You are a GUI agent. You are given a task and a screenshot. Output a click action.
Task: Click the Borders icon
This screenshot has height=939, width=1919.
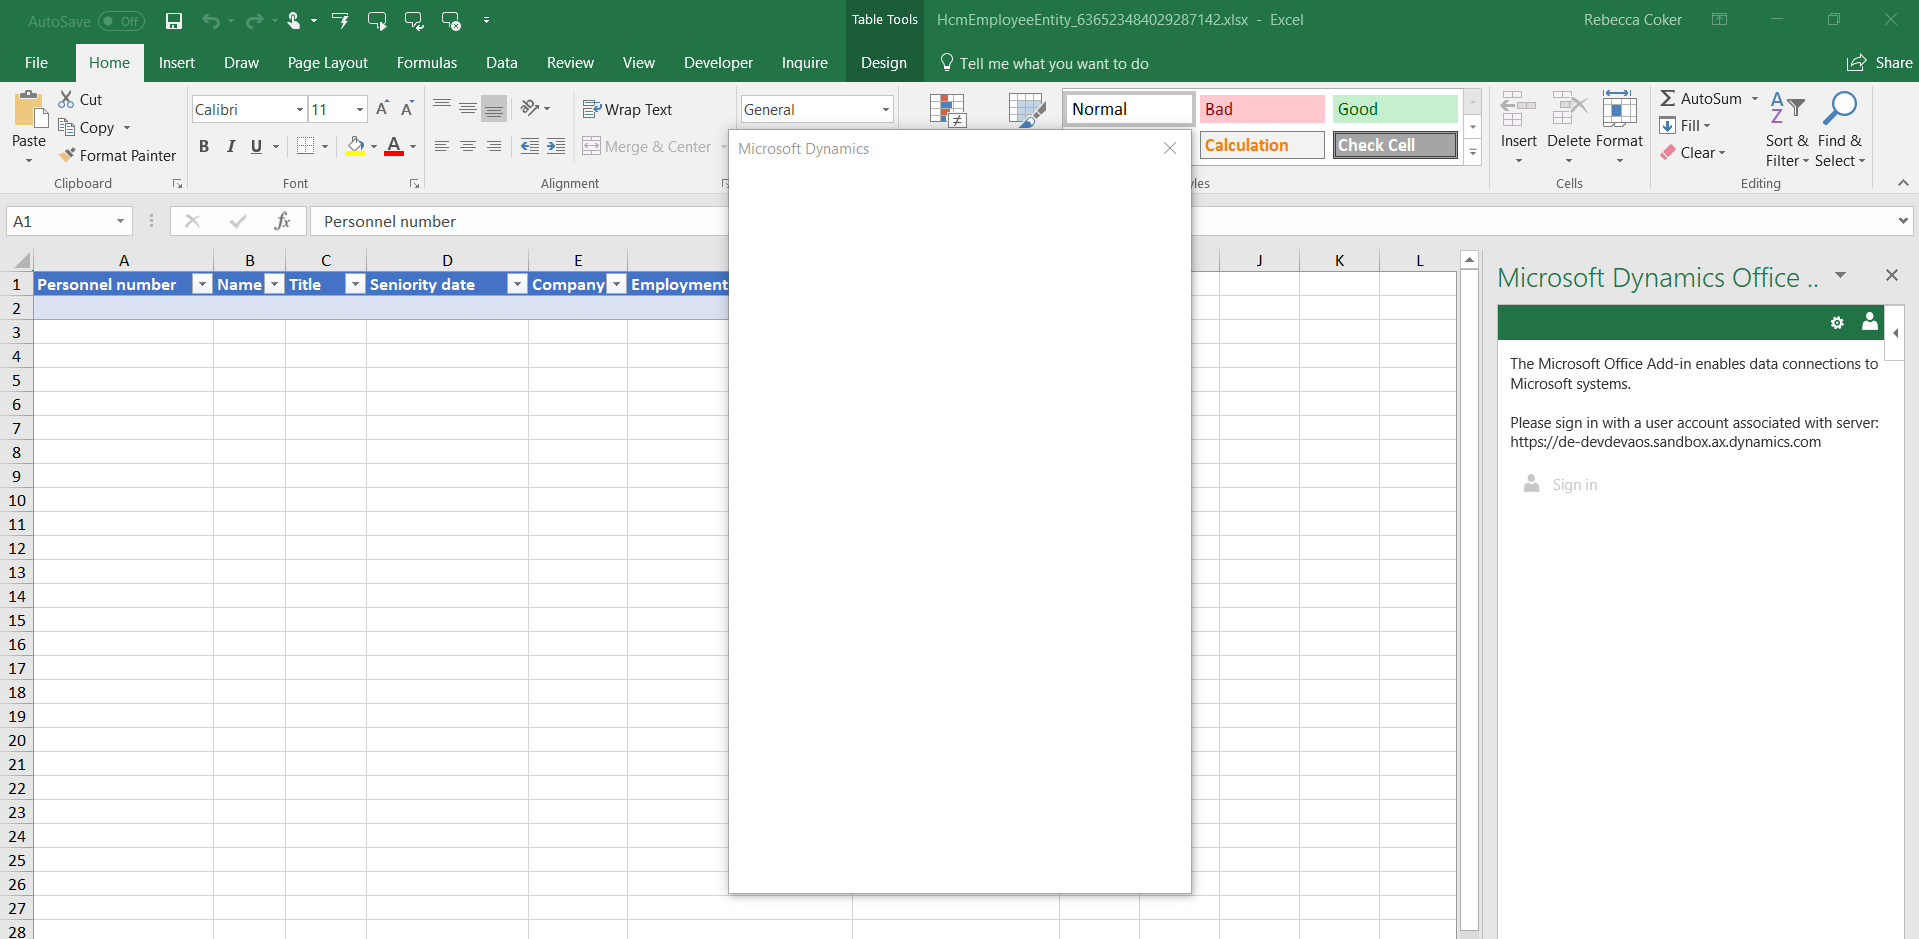(x=306, y=146)
